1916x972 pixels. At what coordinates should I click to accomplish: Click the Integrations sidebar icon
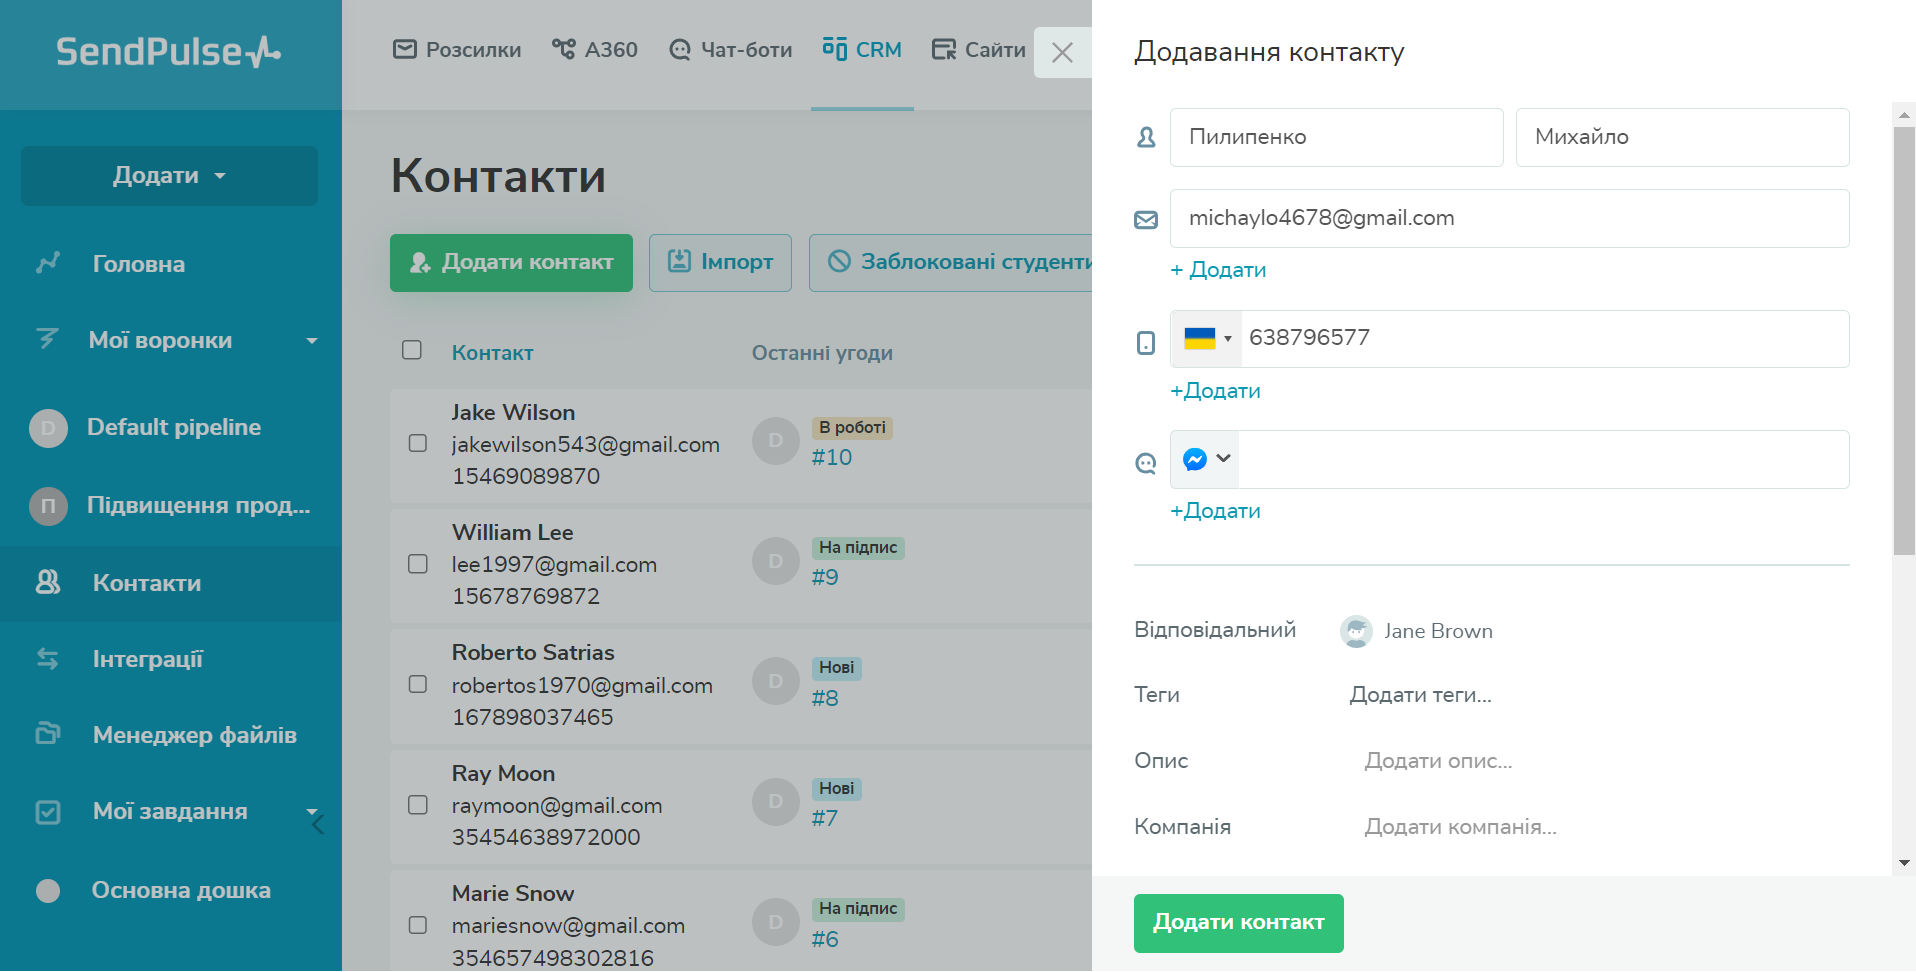(48, 659)
